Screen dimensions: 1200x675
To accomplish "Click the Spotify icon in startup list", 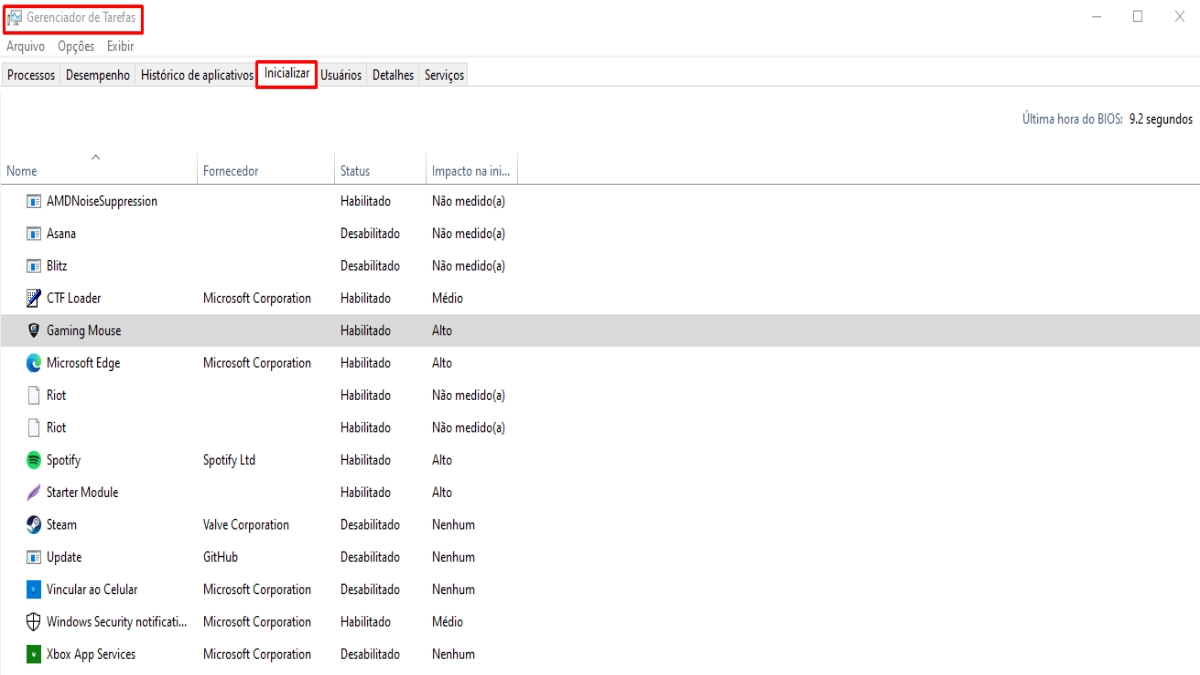I will pyautogui.click(x=33, y=460).
